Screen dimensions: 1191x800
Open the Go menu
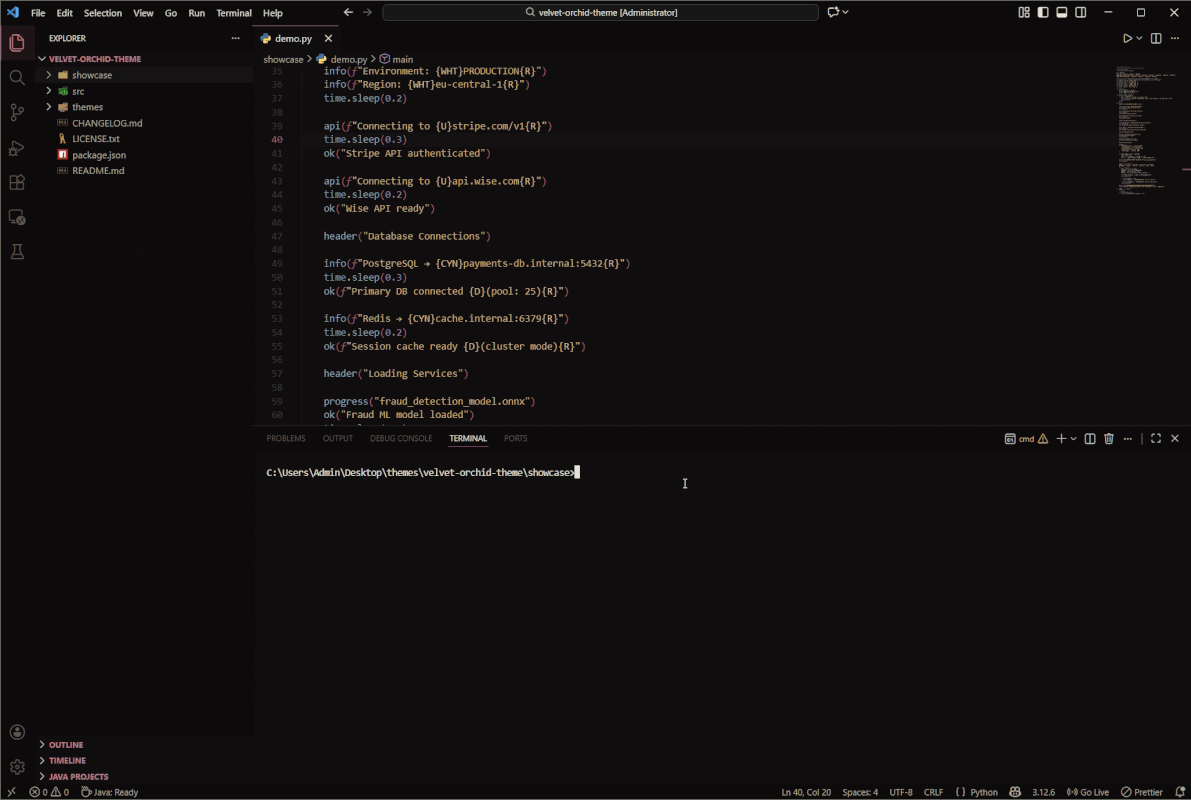(x=171, y=13)
